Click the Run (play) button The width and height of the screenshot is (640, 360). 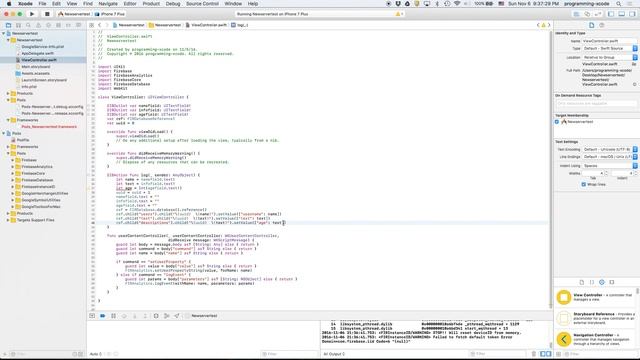(32, 14)
